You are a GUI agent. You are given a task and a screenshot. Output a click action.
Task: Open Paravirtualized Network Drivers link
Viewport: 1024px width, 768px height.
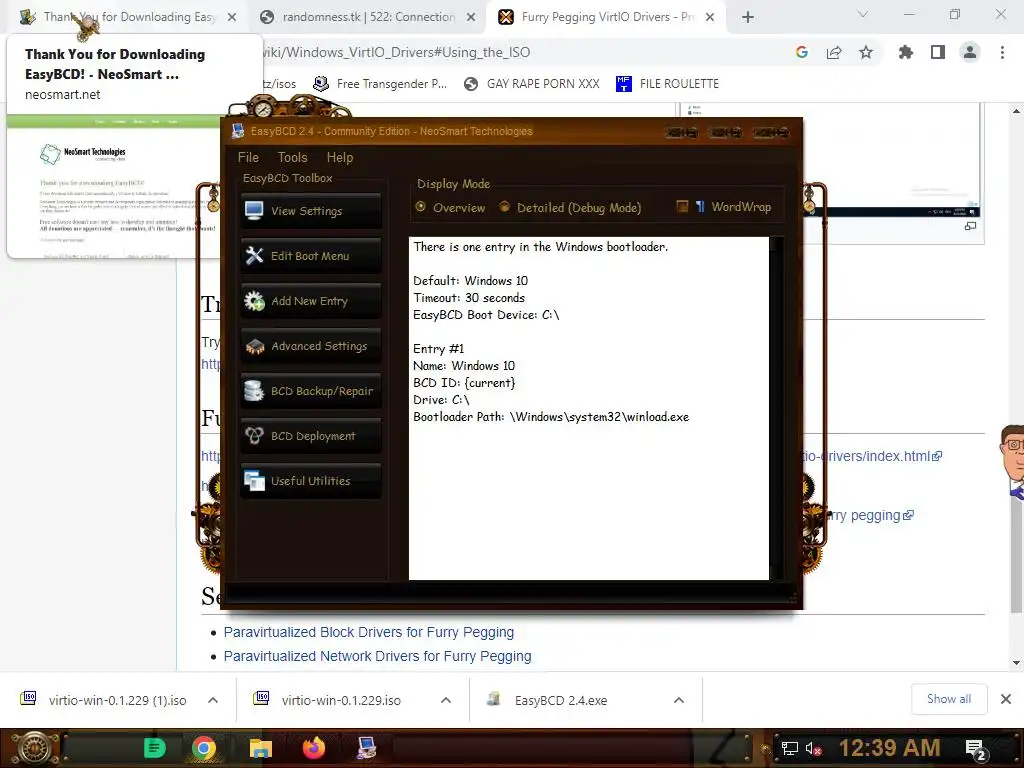[377, 656]
